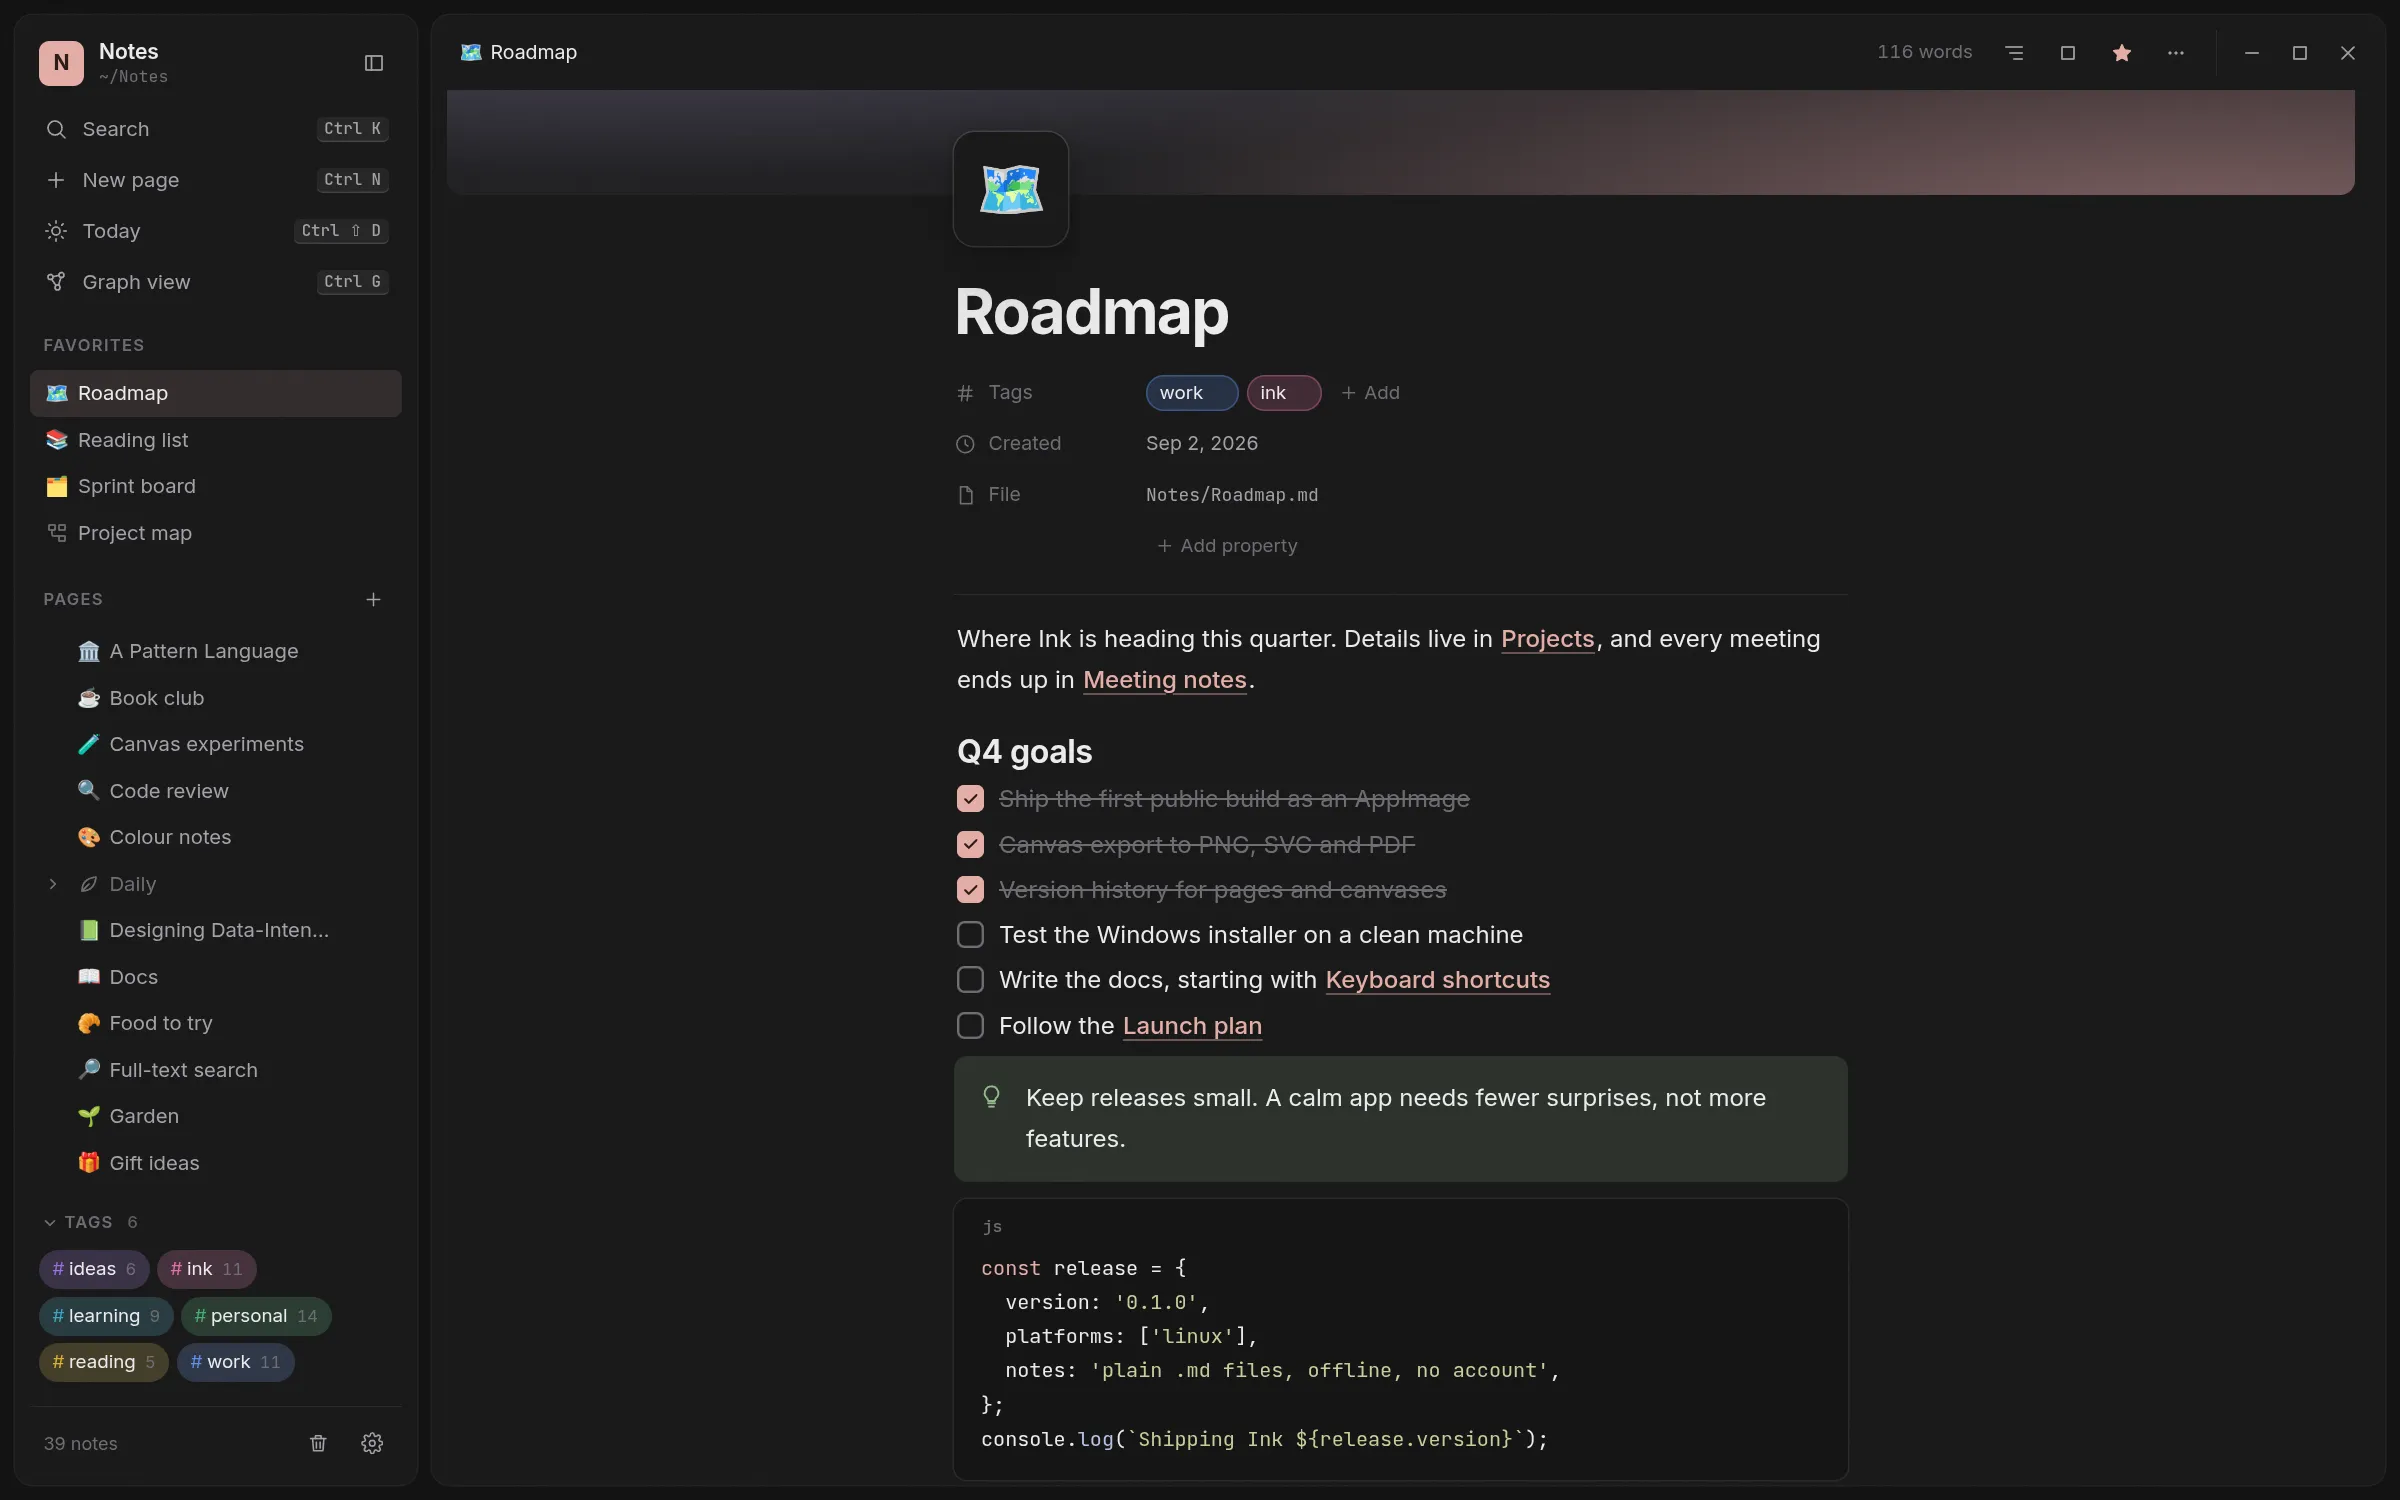
Task: Check 'Write the docs' task checkbox
Action: click(x=970, y=979)
